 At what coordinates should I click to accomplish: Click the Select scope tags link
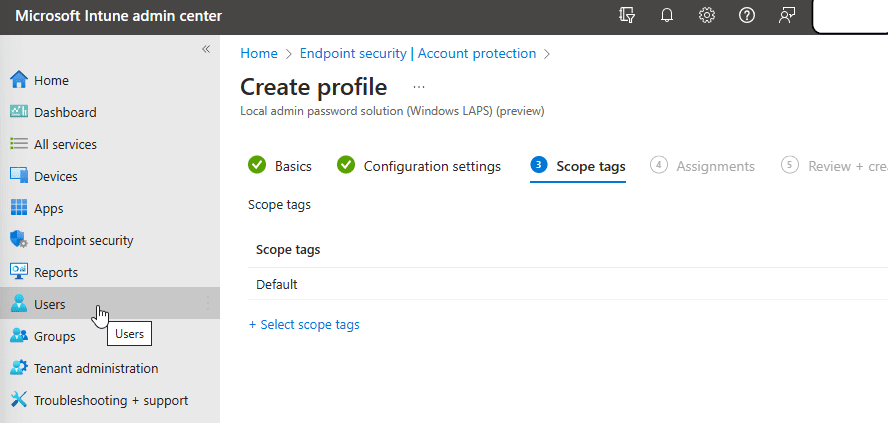point(304,325)
